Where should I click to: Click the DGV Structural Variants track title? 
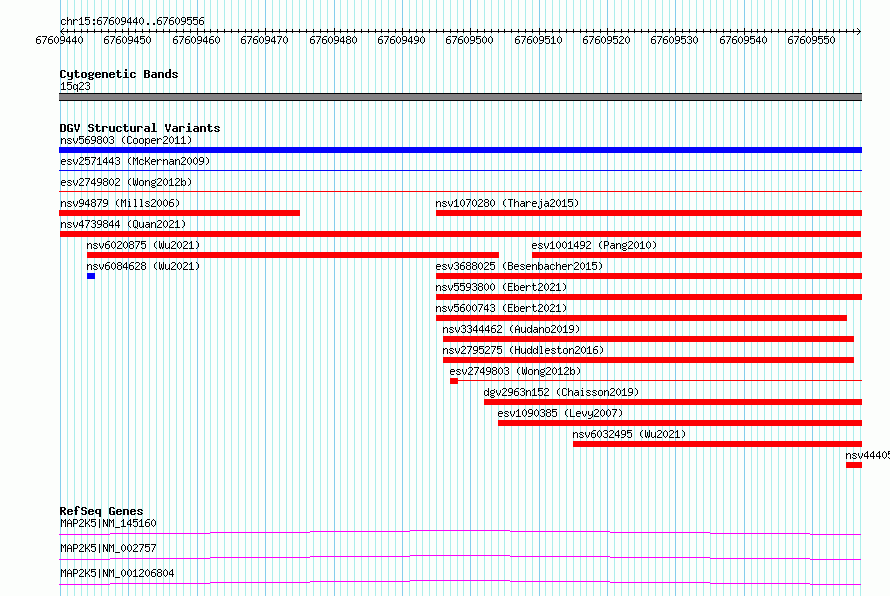click(x=140, y=128)
